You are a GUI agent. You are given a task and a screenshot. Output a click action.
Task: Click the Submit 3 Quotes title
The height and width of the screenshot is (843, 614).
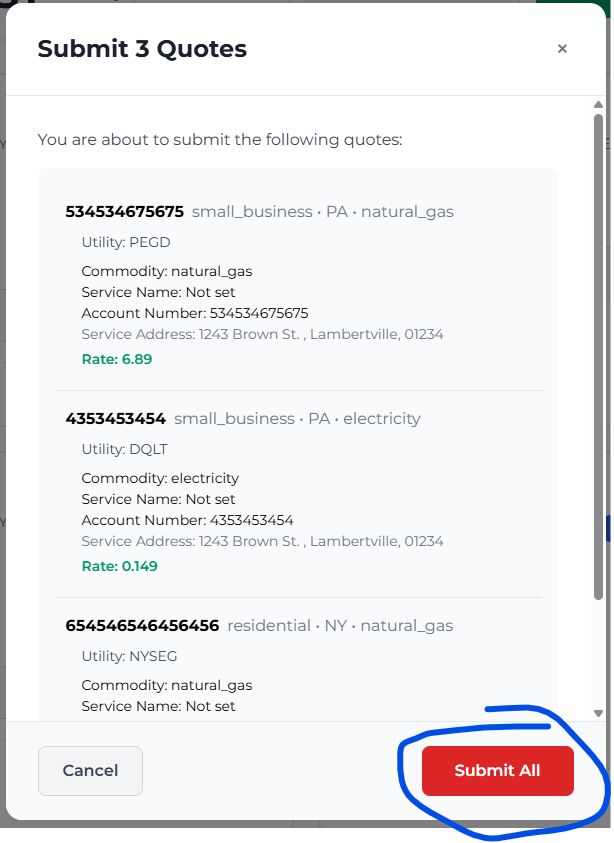(142, 49)
